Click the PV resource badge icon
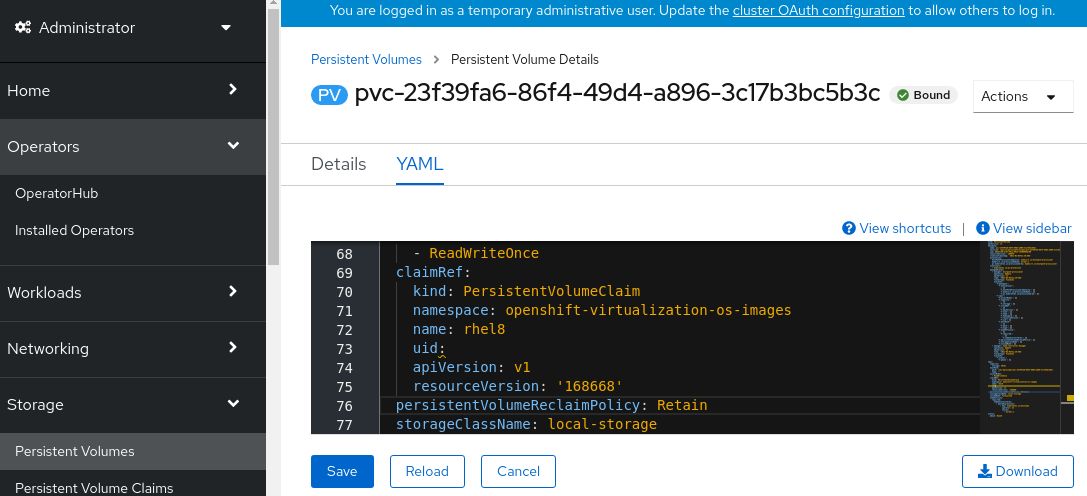This screenshot has height=496, width=1087. [329, 95]
